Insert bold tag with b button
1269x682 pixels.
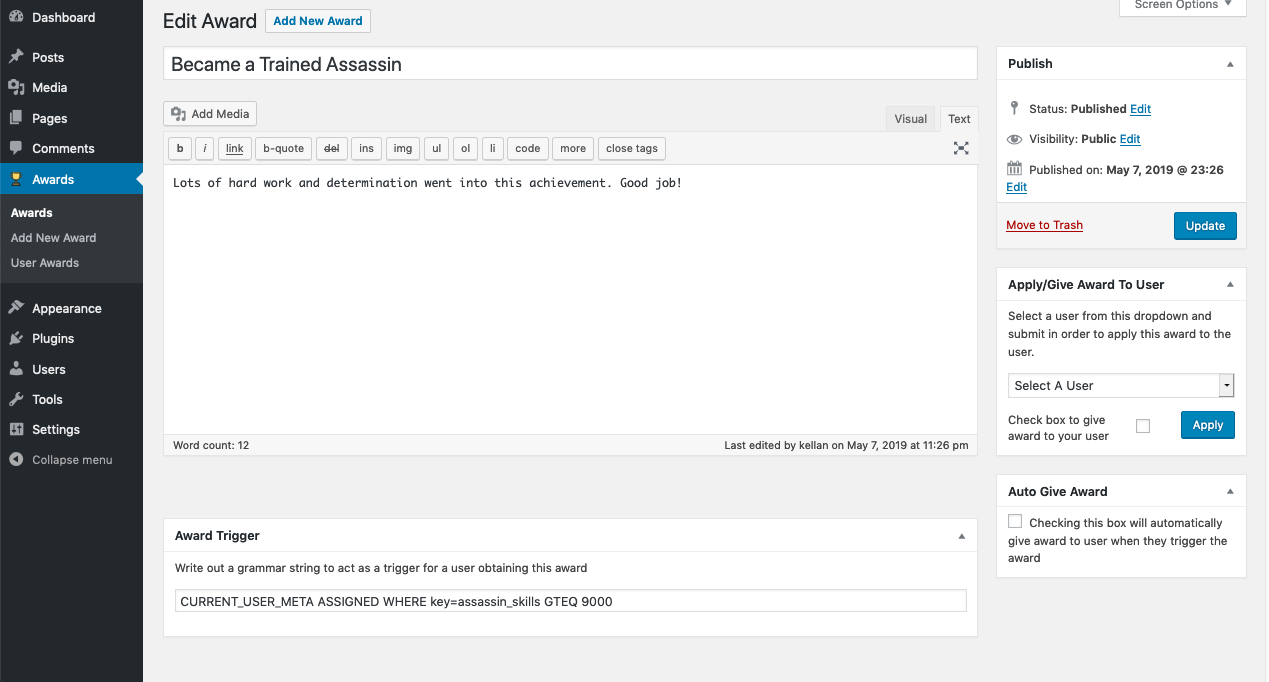(x=180, y=148)
